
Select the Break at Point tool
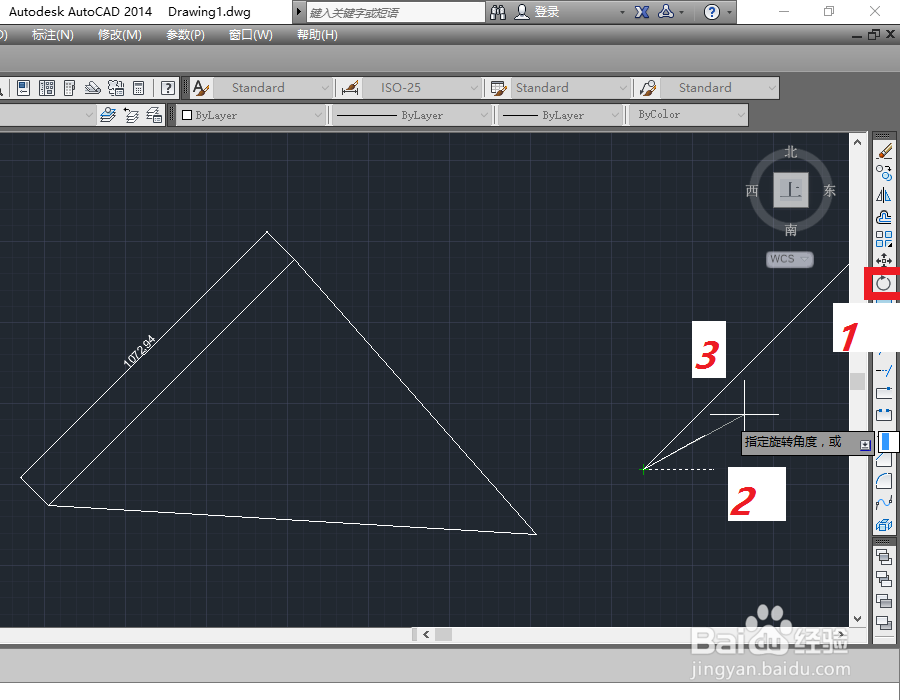pyautogui.click(x=884, y=392)
